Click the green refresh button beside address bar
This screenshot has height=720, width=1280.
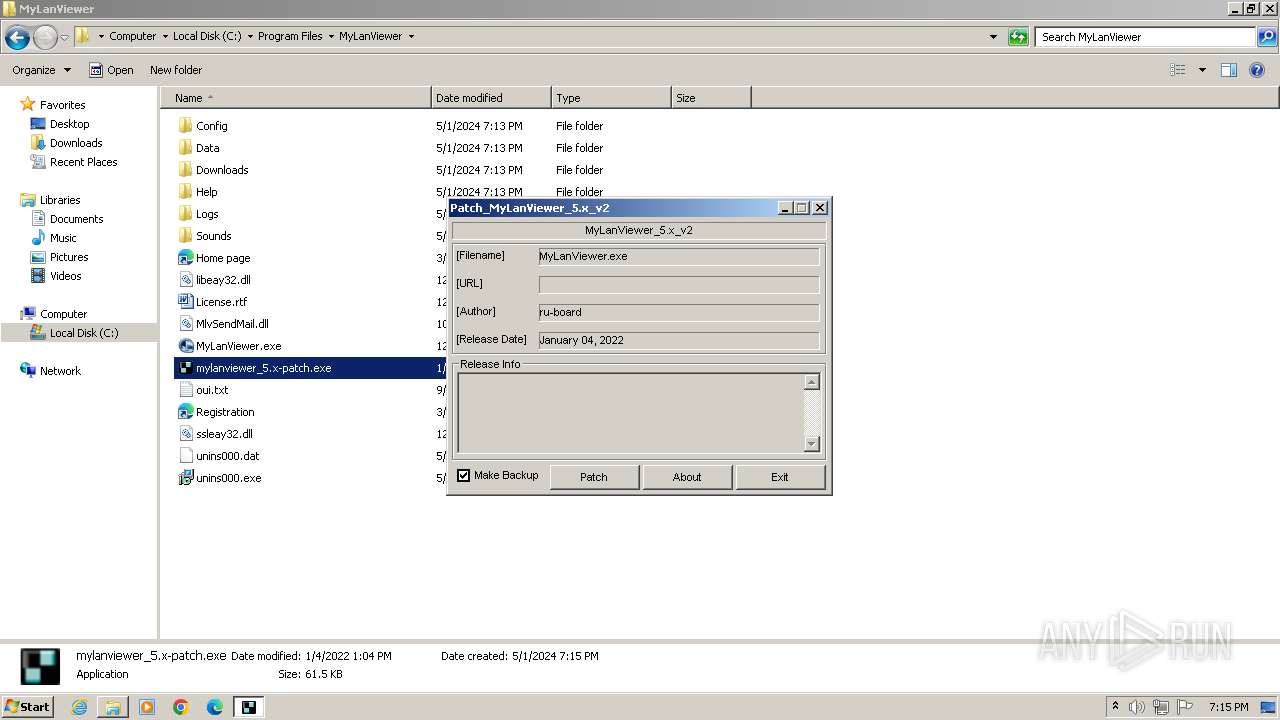tap(1018, 37)
